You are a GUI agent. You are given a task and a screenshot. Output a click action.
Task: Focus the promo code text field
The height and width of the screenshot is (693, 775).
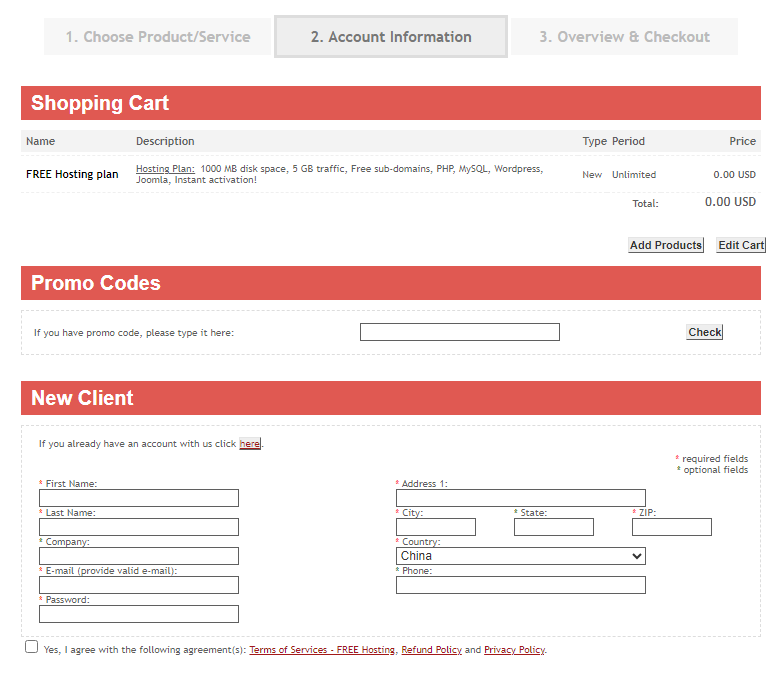point(459,332)
